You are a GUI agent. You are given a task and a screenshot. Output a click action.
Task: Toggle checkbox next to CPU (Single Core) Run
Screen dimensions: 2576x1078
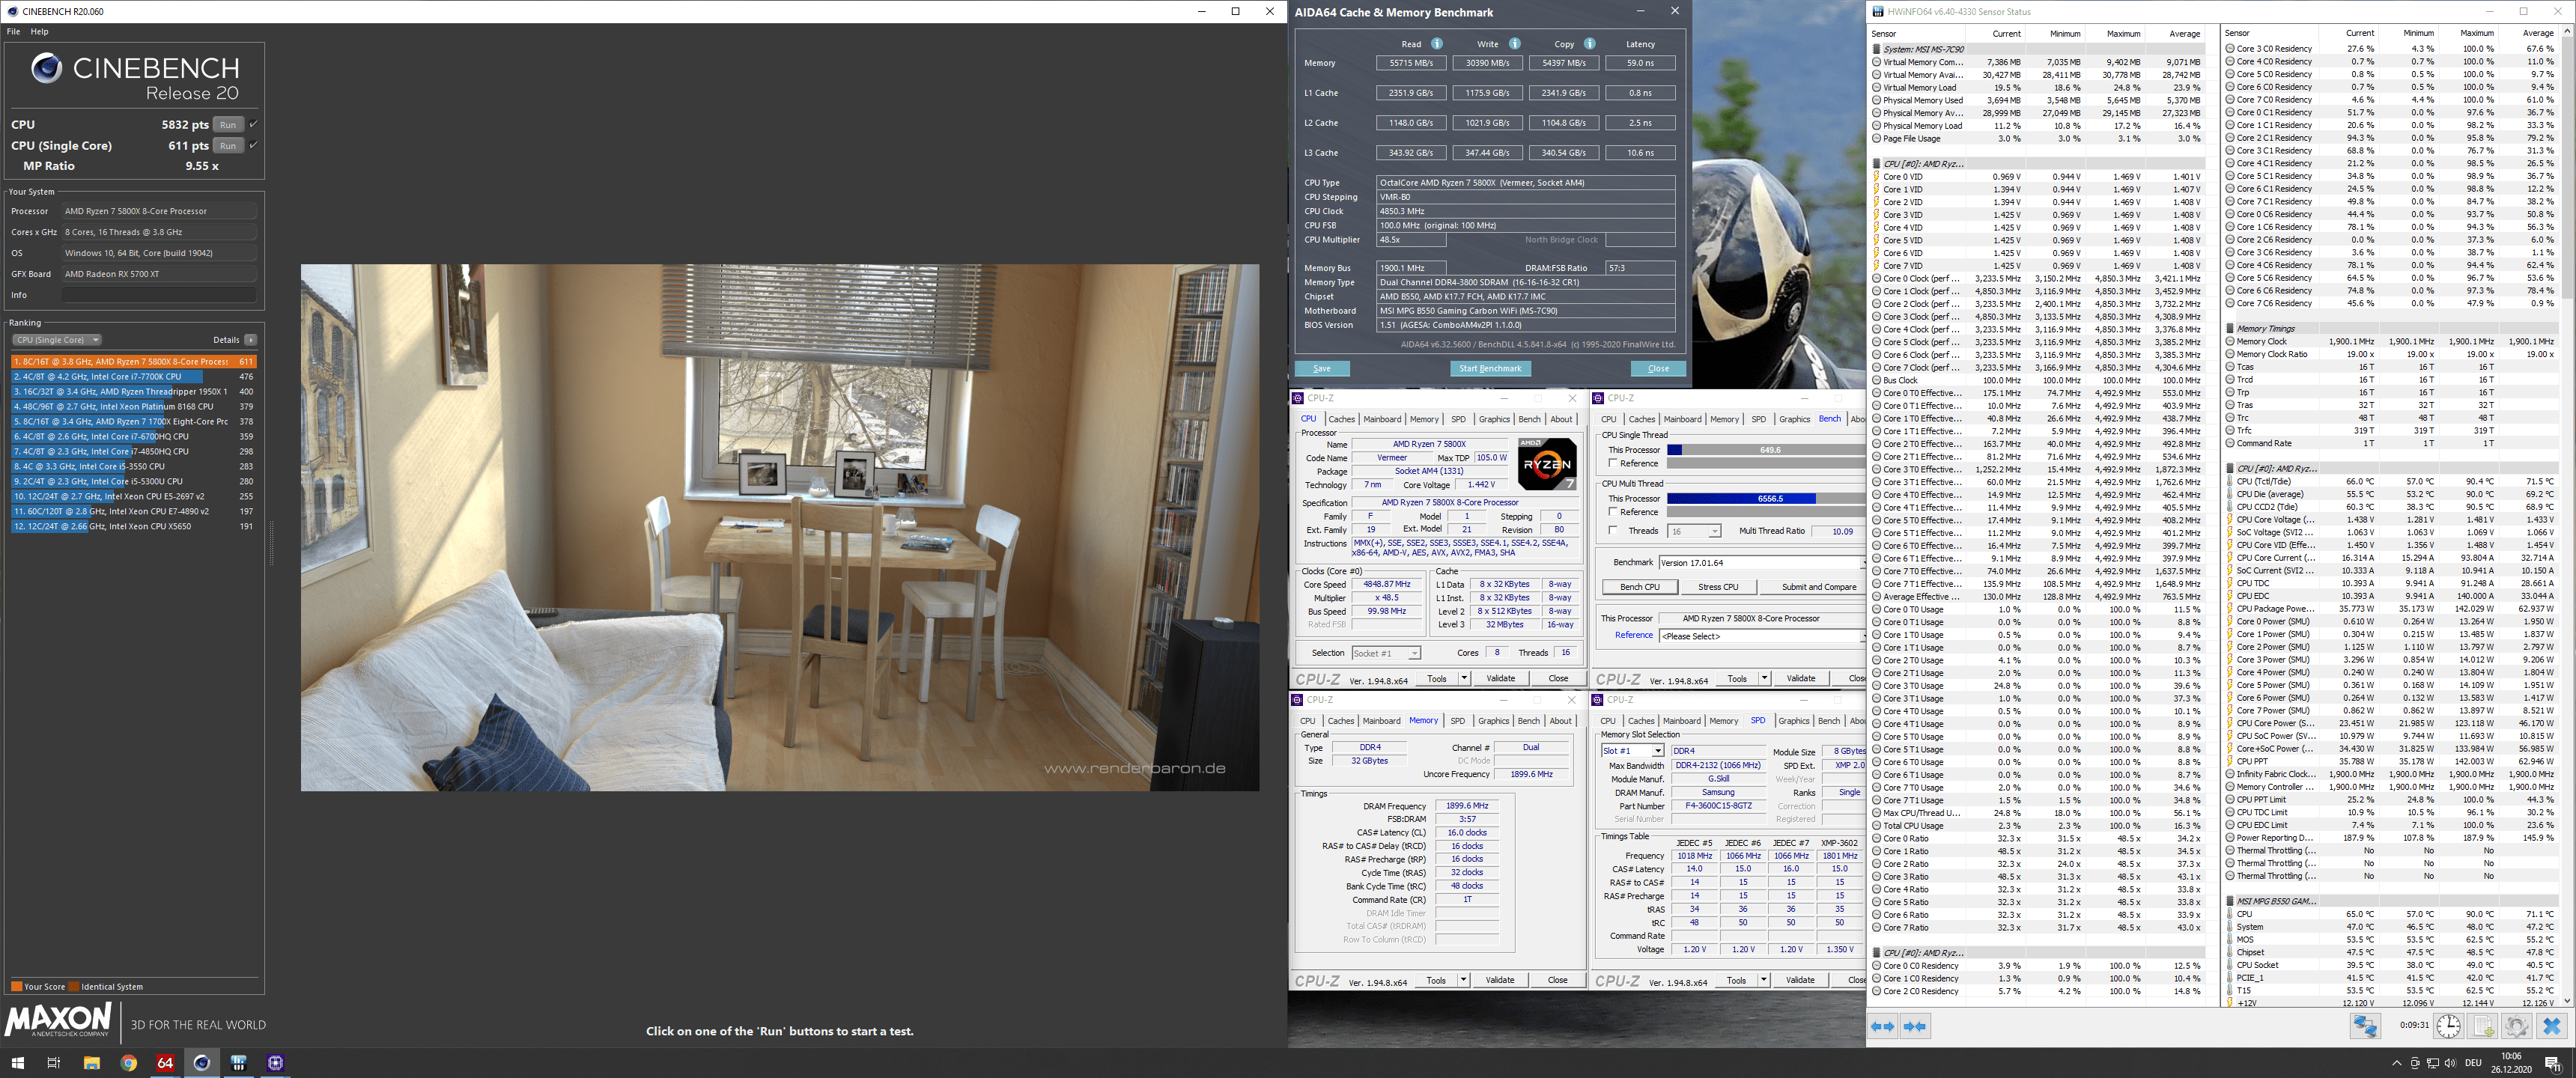click(253, 145)
